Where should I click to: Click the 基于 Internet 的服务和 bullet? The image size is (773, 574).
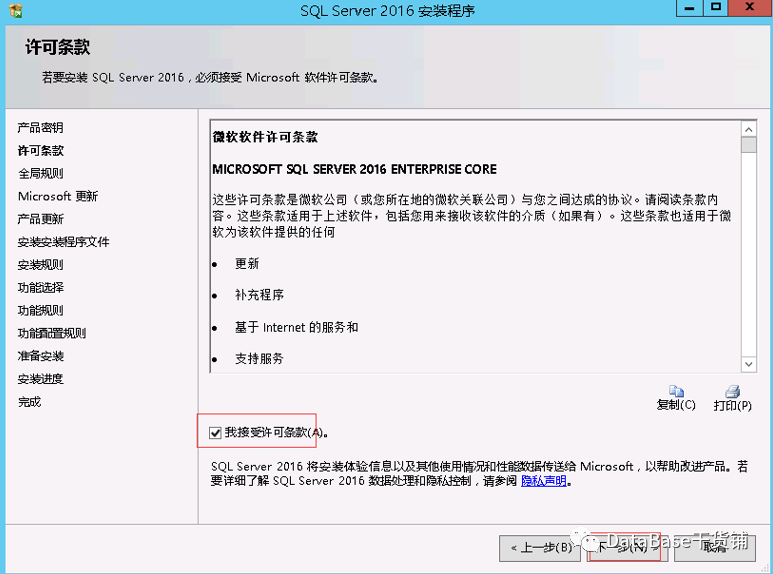click(x=296, y=327)
